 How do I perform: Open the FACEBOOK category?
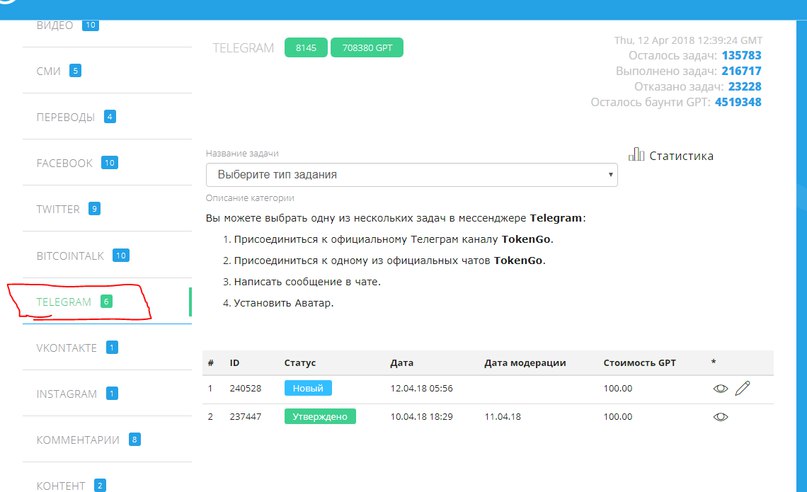click(x=64, y=163)
